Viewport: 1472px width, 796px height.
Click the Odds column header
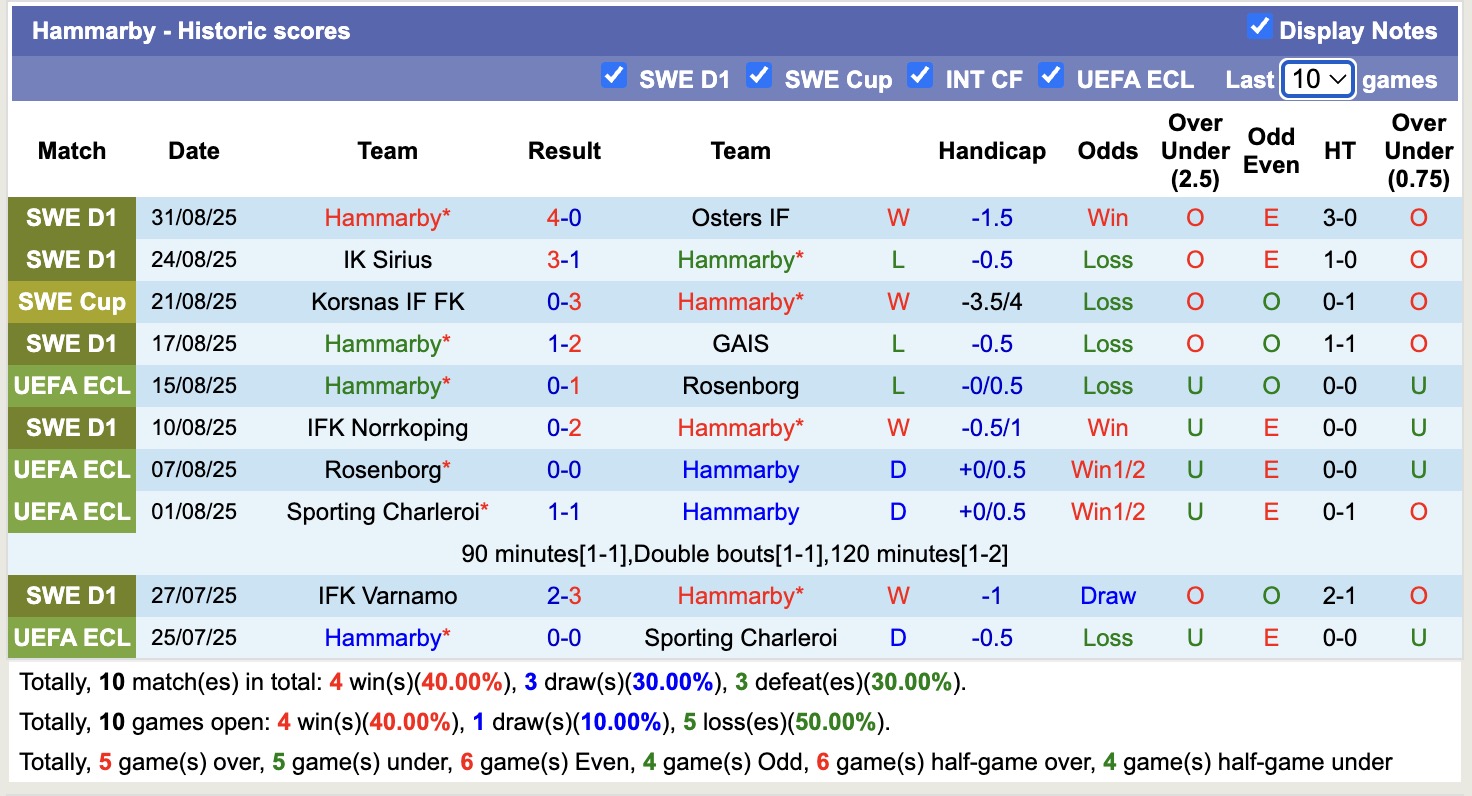point(1107,151)
